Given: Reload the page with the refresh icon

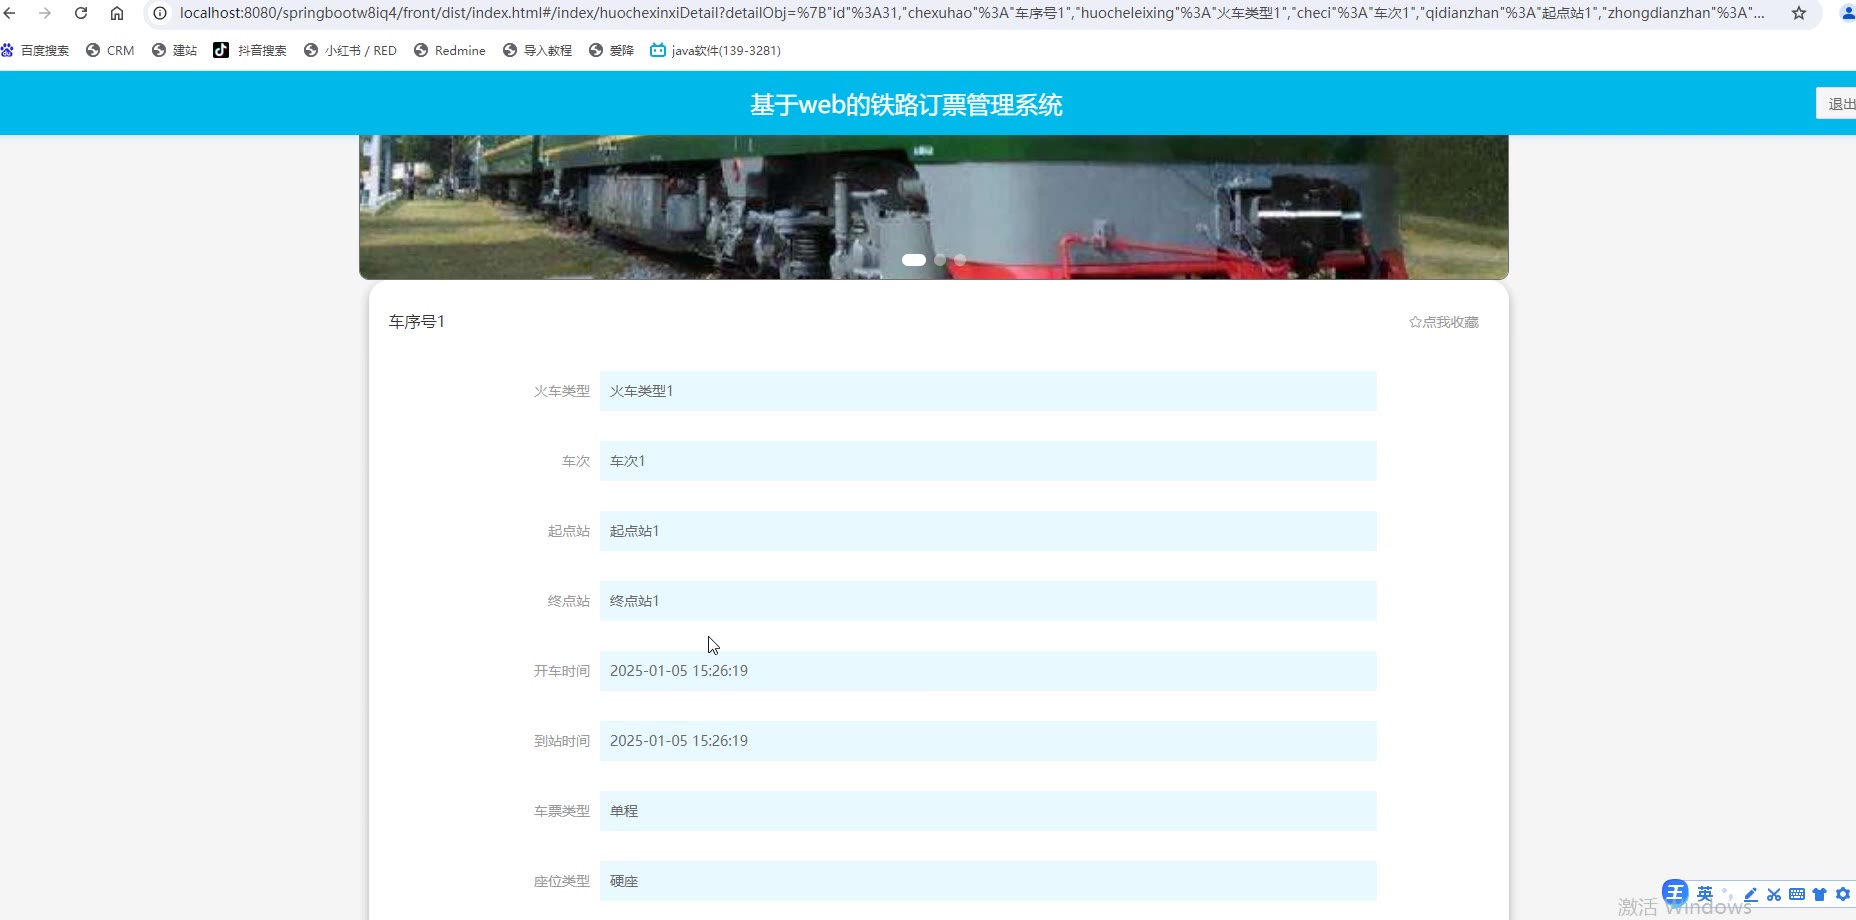Looking at the screenshot, I should [81, 13].
